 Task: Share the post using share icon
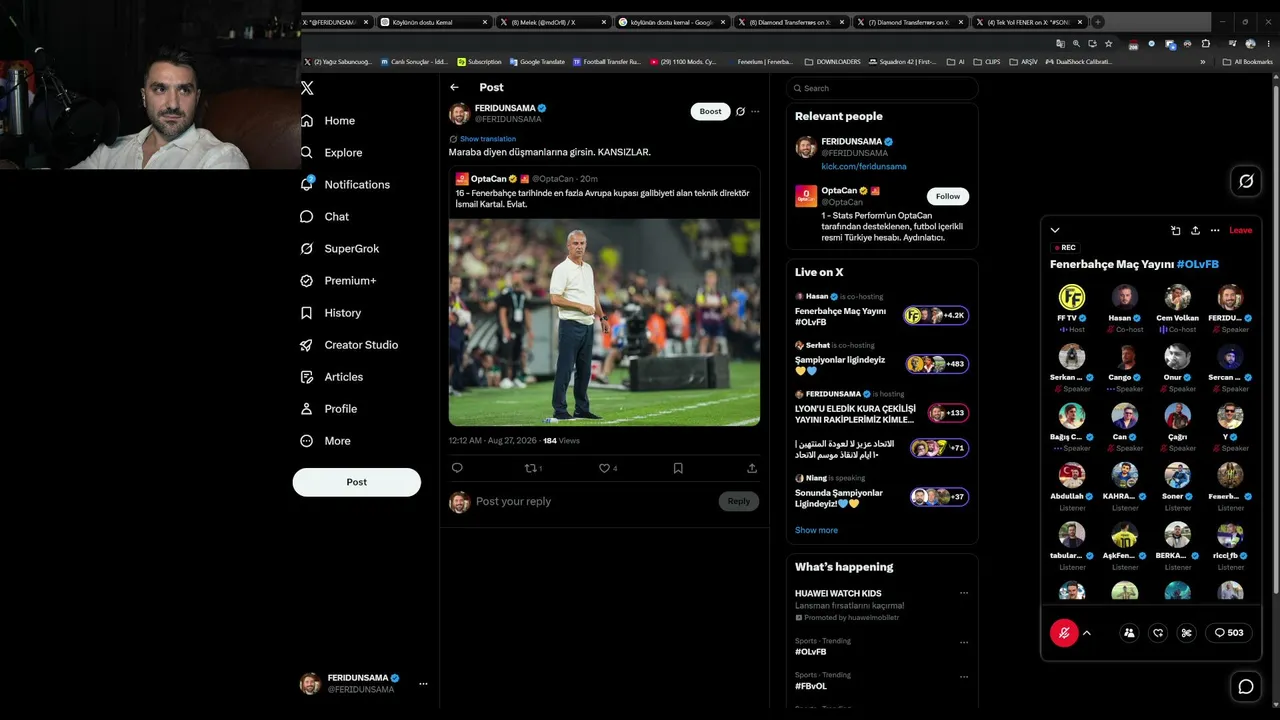[752, 468]
